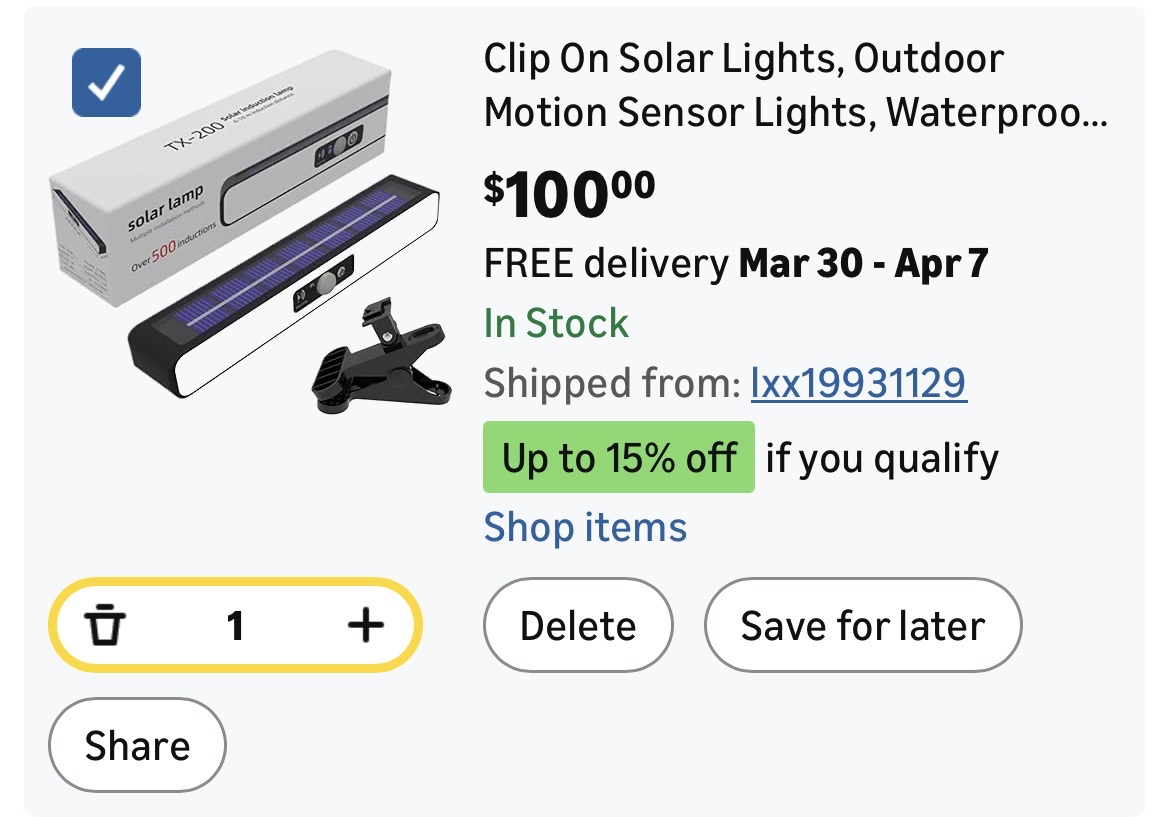This screenshot has width=1170, height=817.
Task: Open the Shop items link
Action: click(x=585, y=527)
